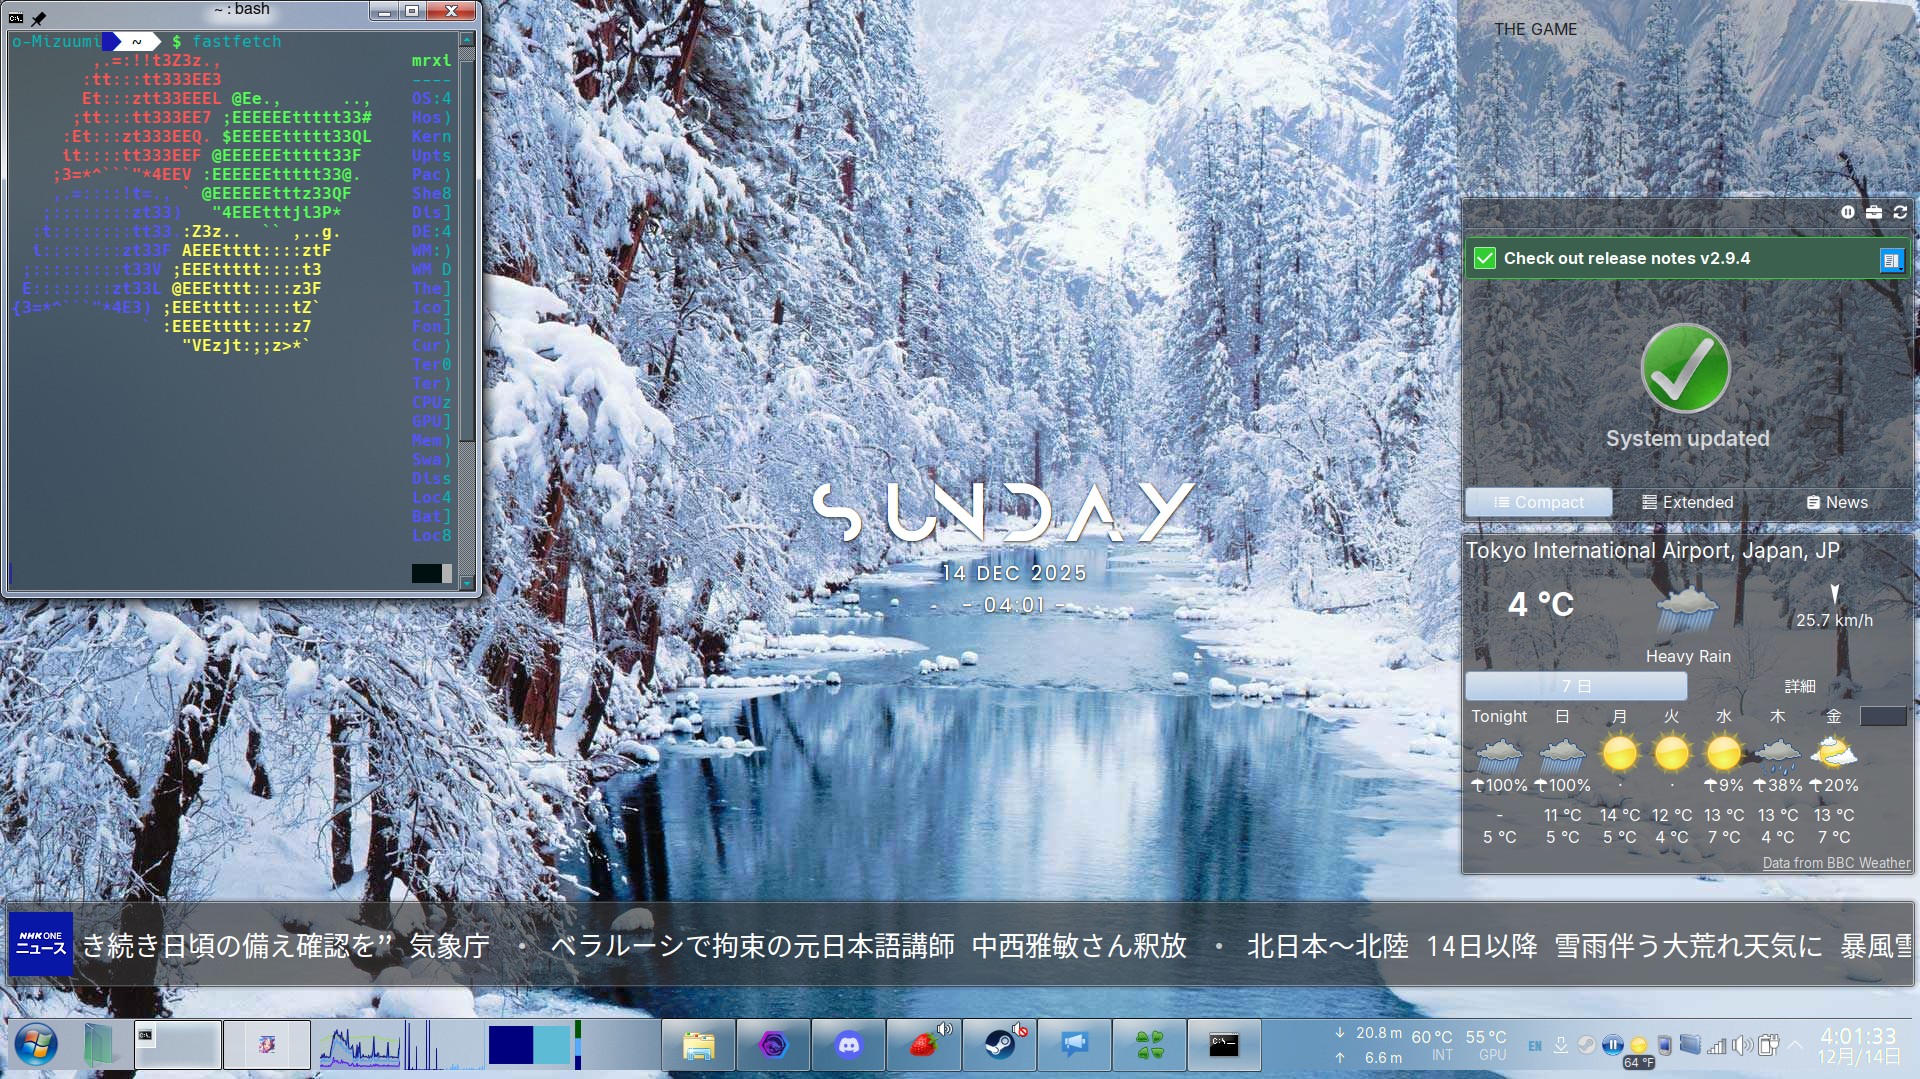Switch to the Compact view tab
1920x1079 pixels.
point(1538,502)
